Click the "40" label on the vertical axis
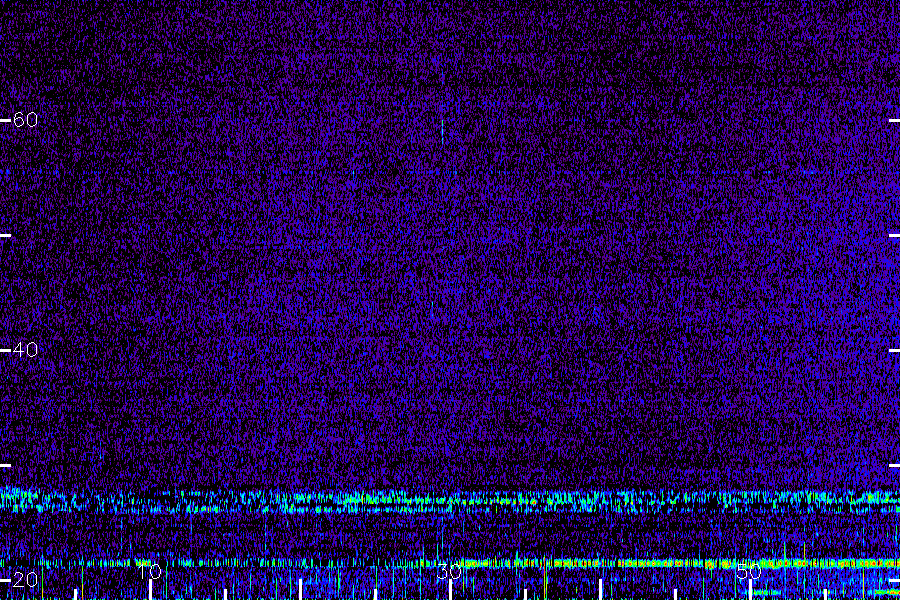 point(25,349)
